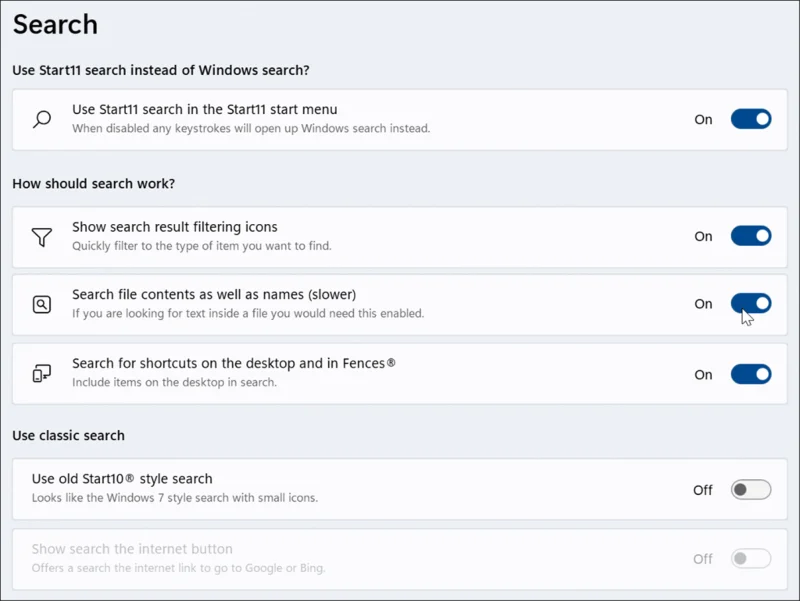This screenshot has height=601, width=800.
Task: Disable desktop and Fences shortcuts search toggle
Action: point(751,374)
